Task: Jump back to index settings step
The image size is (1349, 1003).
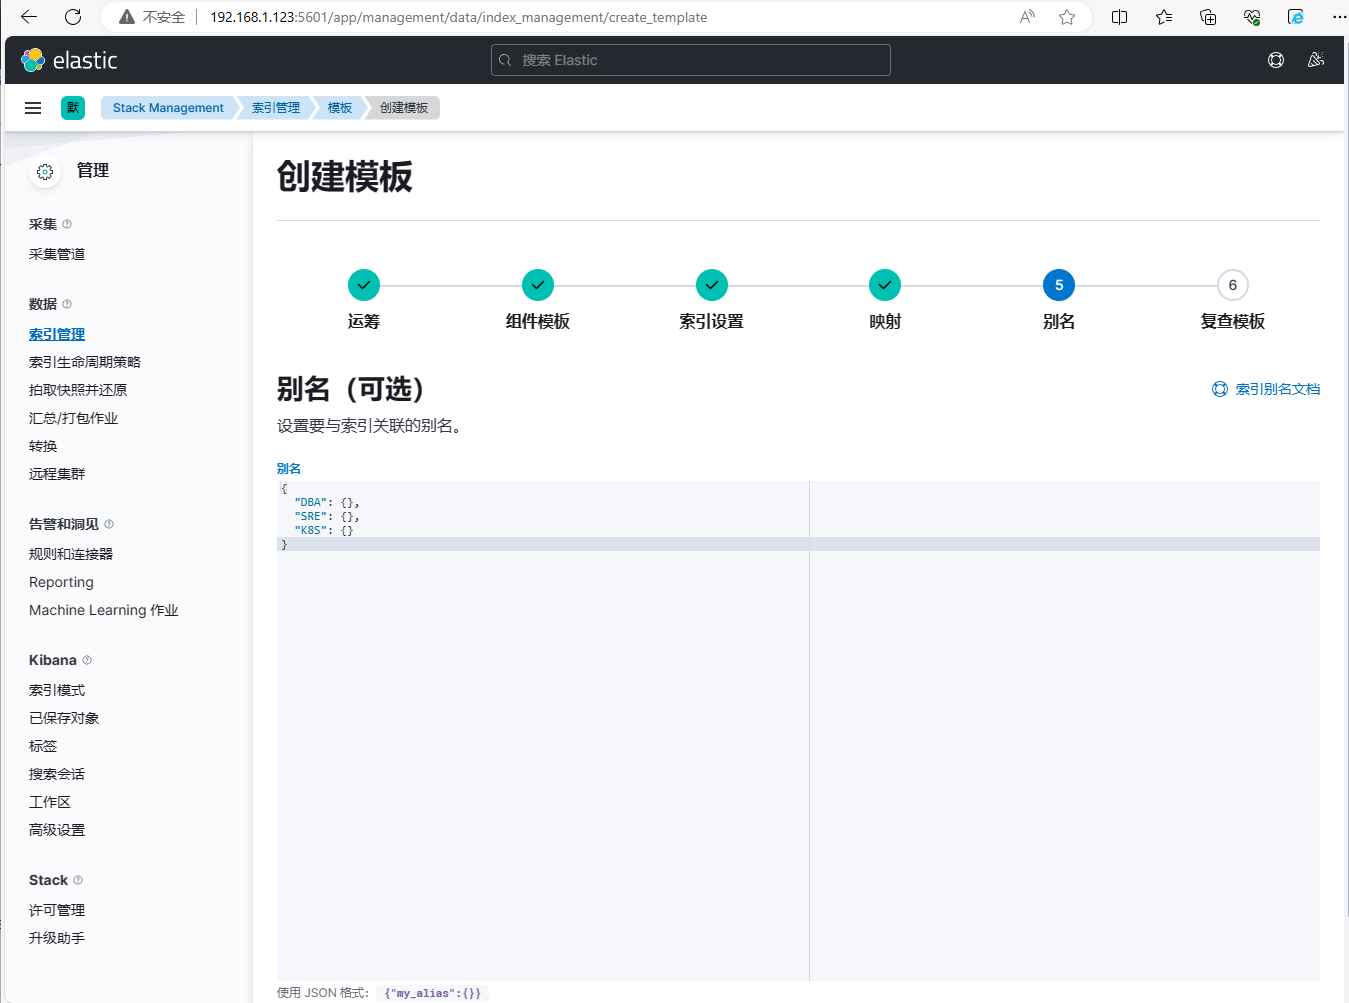Action: [x=711, y=286]
